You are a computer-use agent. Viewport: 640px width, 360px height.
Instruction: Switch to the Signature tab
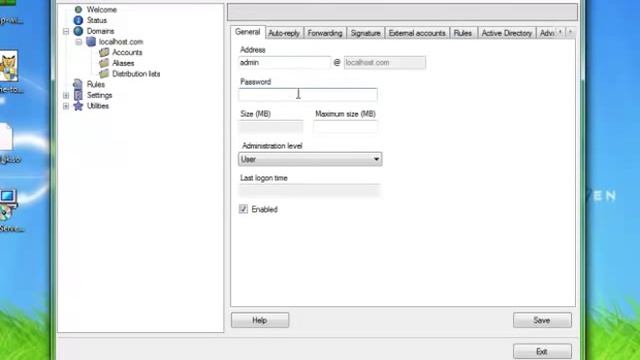[x=365, y=33]
